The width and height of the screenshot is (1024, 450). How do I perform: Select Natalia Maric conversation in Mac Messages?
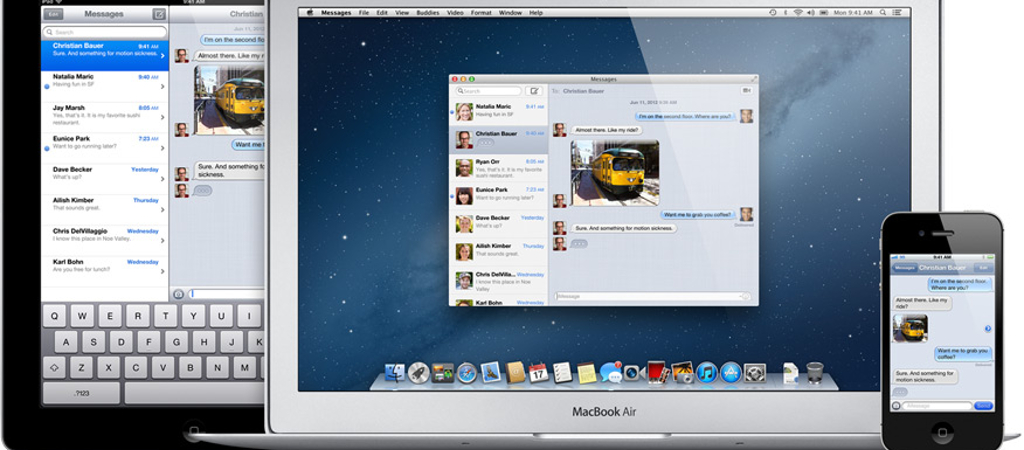pyautogui.click(x=499, y=111)
